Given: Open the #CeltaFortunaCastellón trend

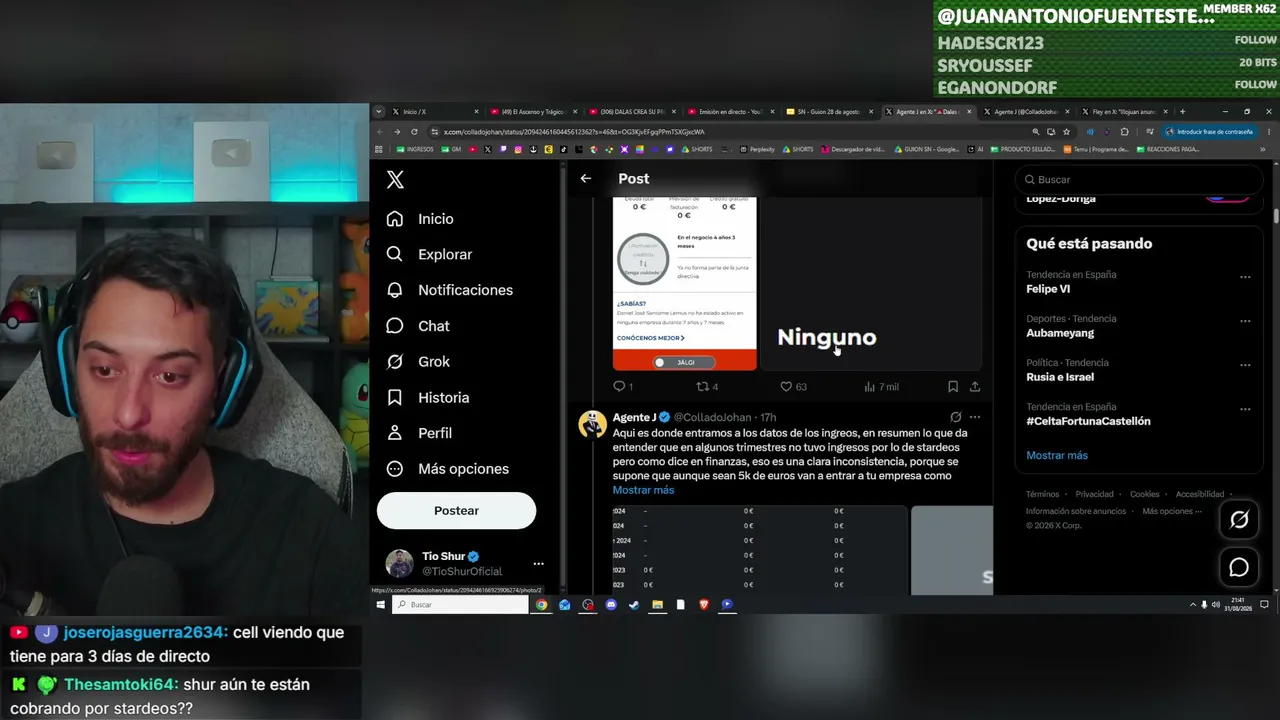Looking at the screenshot, I should pos(1088,421).
